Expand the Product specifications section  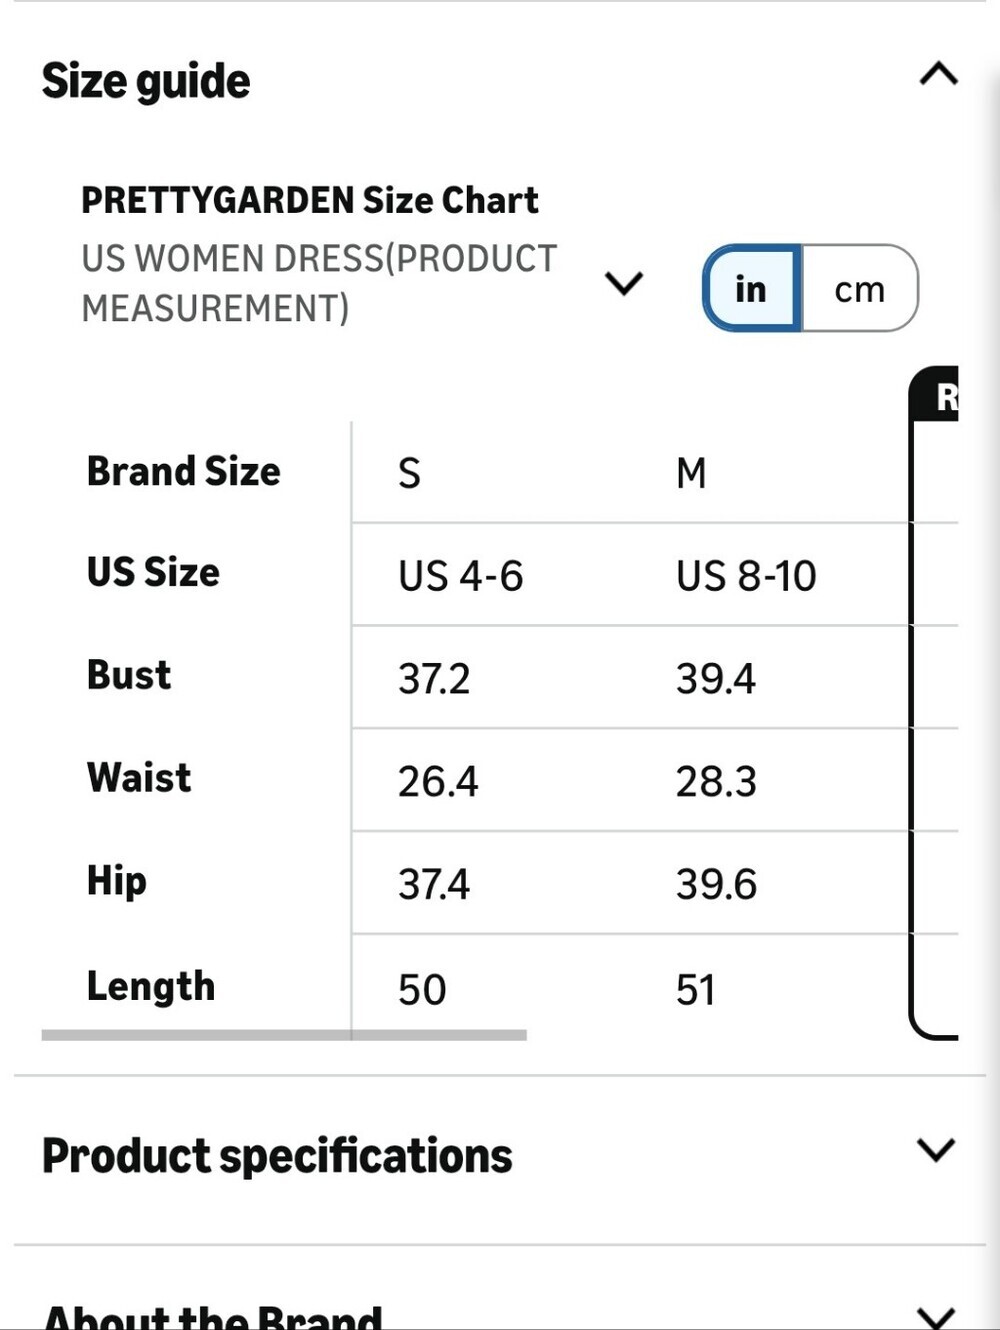(x=936, y=1150)
